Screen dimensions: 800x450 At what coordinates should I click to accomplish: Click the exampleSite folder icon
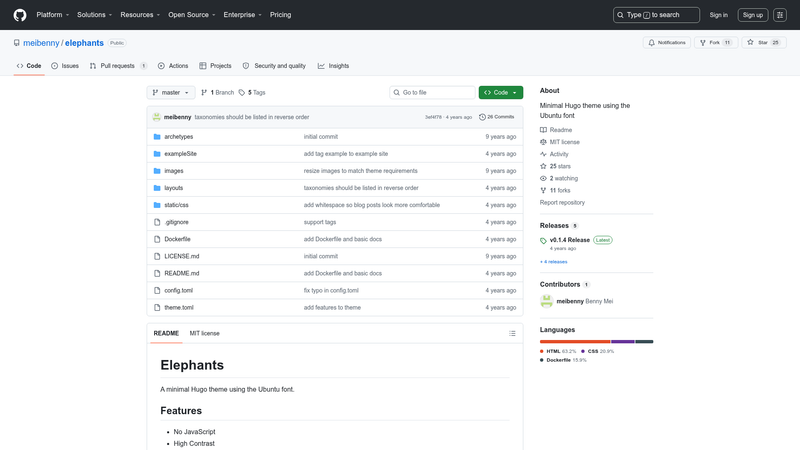157,154
